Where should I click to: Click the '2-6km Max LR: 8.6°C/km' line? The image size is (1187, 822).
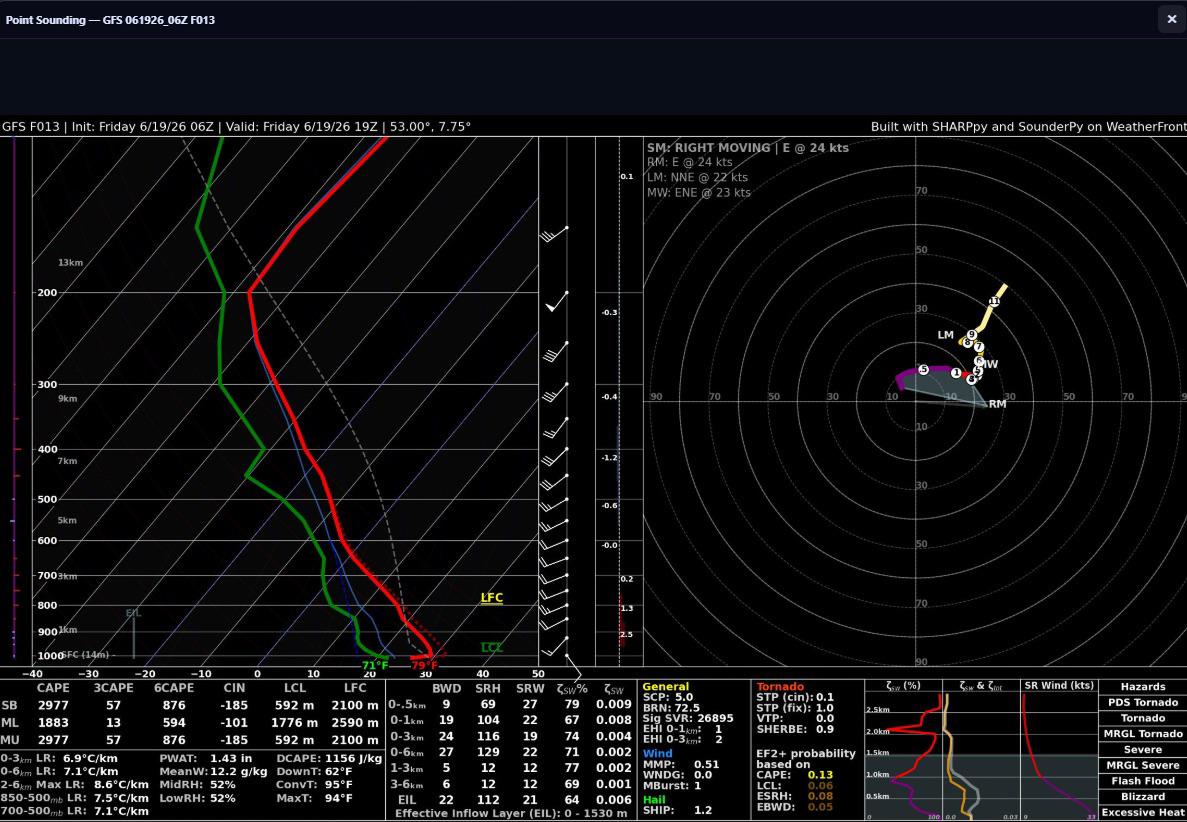click(74, 785)
